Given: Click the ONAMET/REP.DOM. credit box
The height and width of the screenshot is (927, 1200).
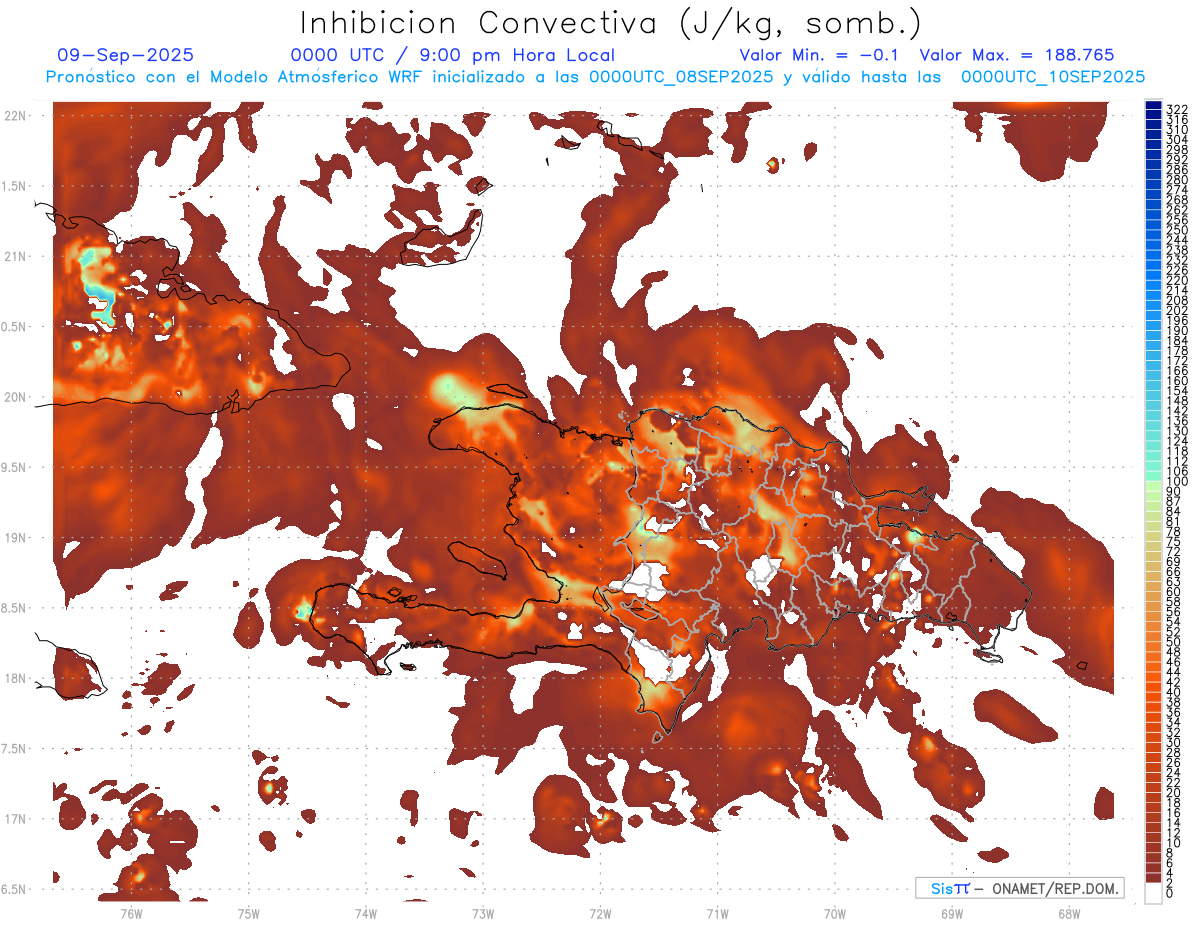Looking at the screenshot, I should tap(1020, 888).
